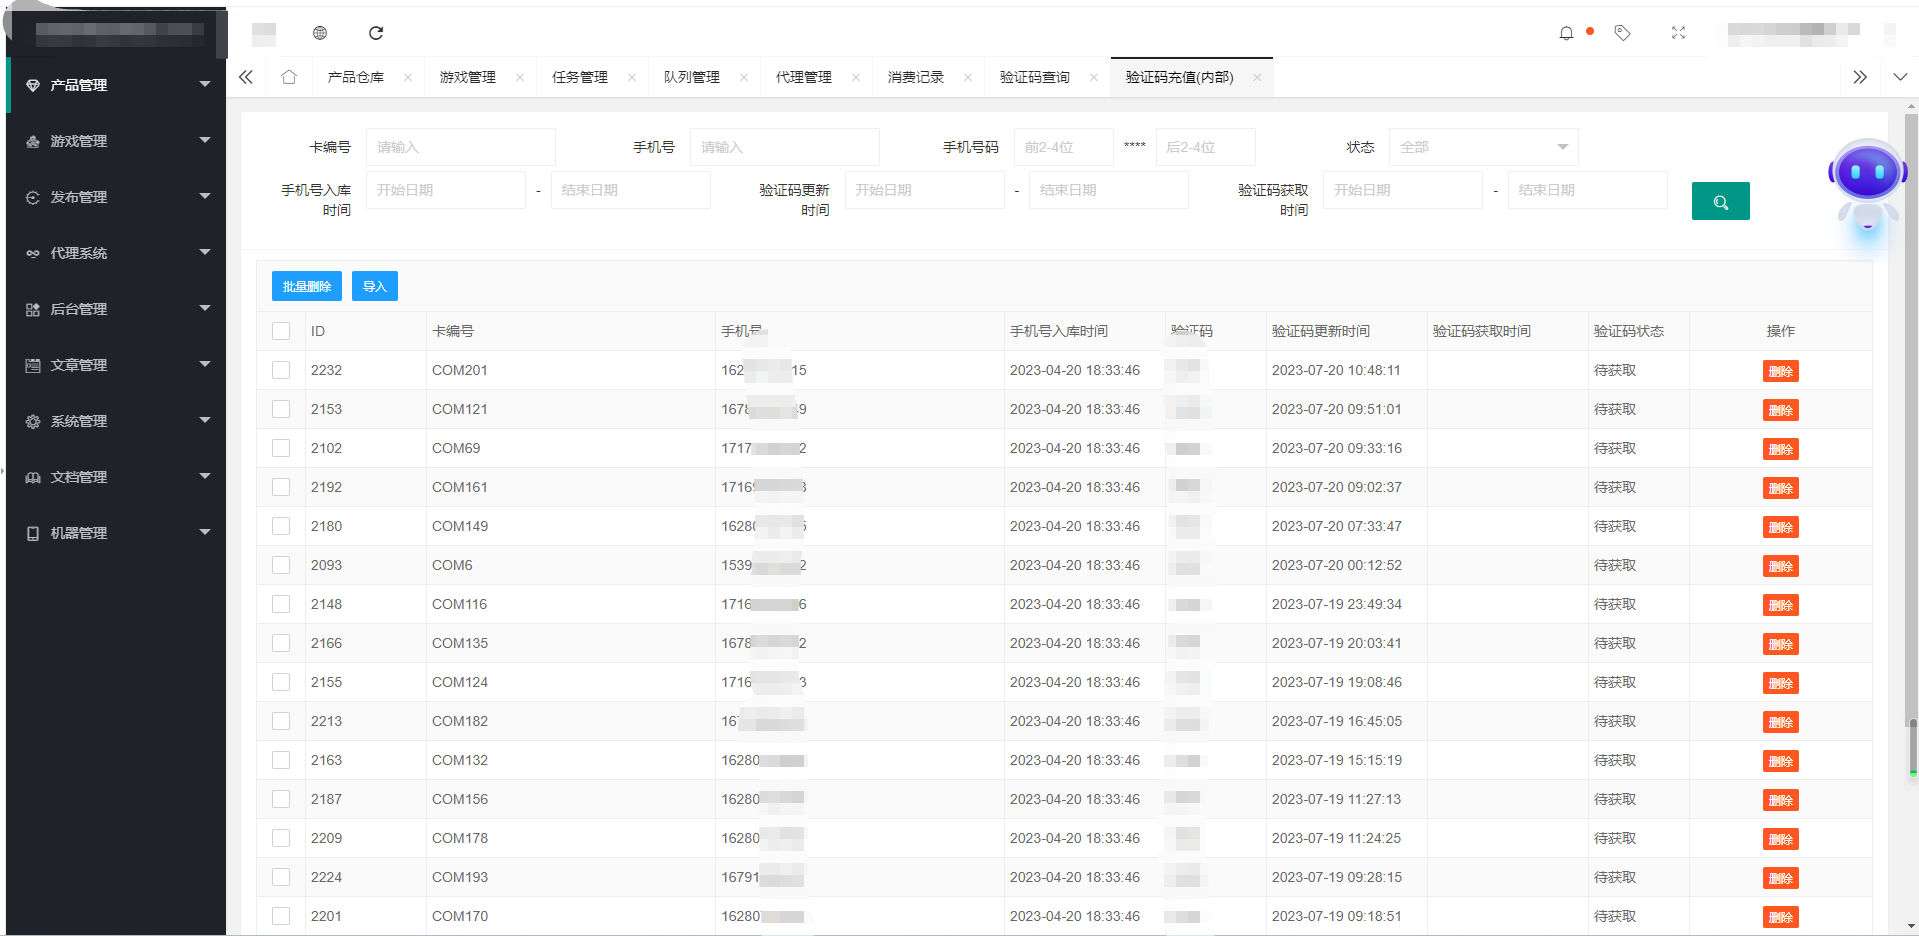
Task: Delete the row with card COM170
Action: [x=1780, y=917]
